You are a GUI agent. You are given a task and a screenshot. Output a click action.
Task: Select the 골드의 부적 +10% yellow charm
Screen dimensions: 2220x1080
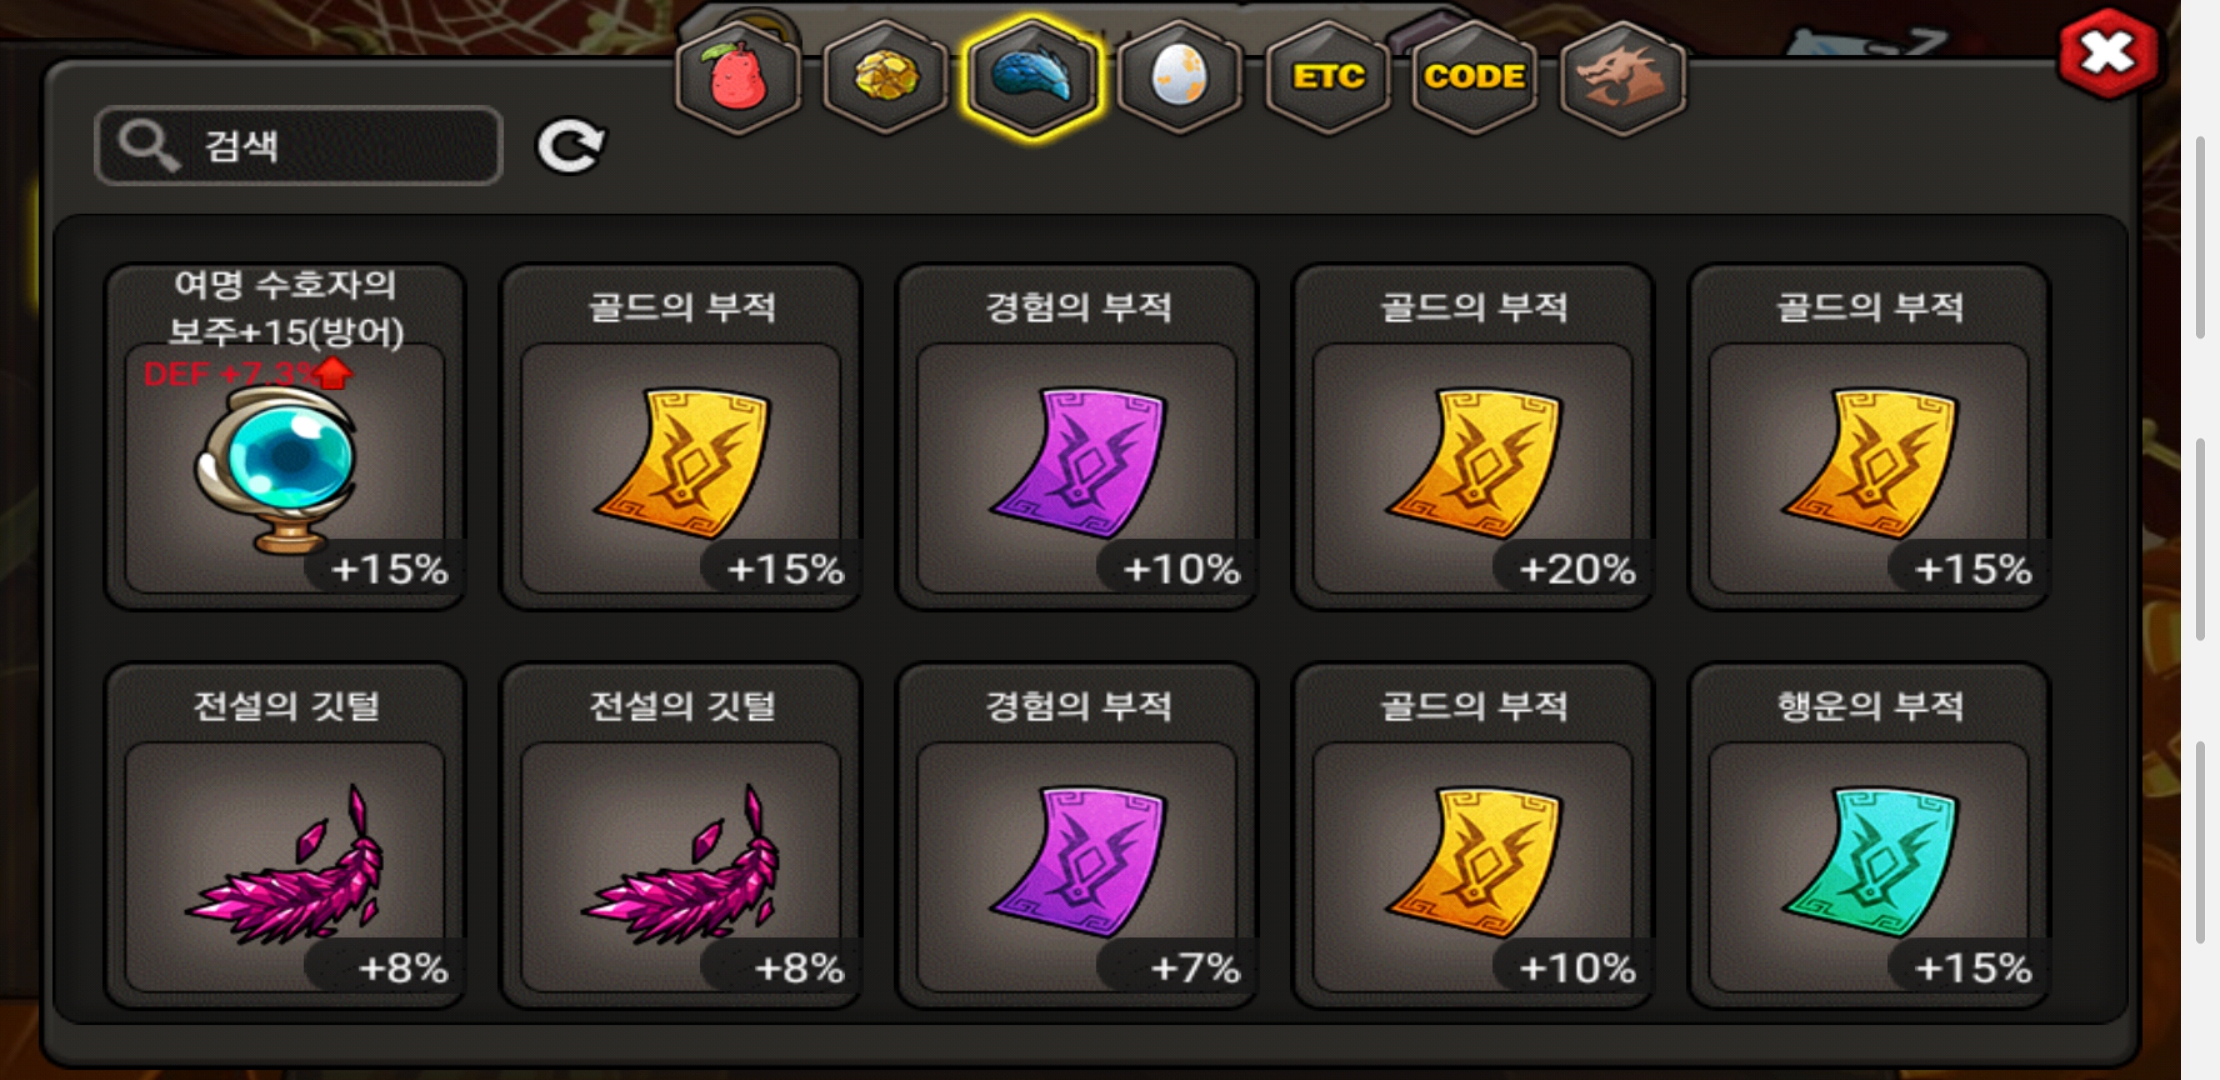tap(1473, 836)
